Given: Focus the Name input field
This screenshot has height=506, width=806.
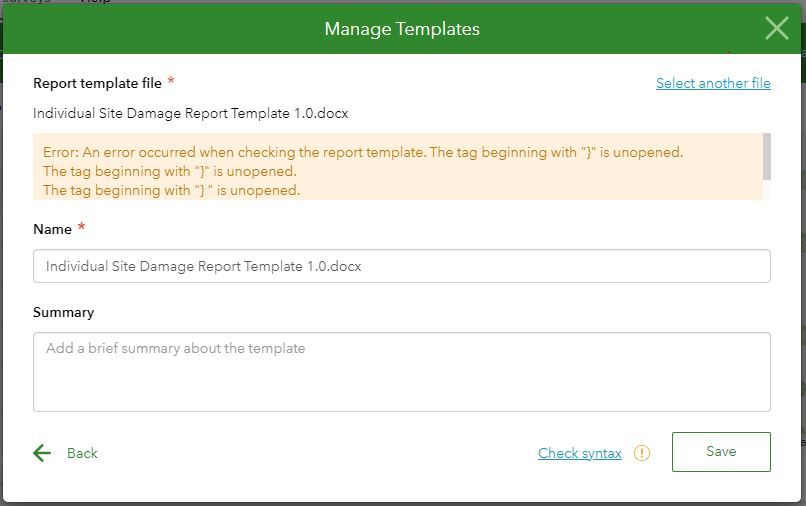Looking at the screenshot, I should [401, 266].
